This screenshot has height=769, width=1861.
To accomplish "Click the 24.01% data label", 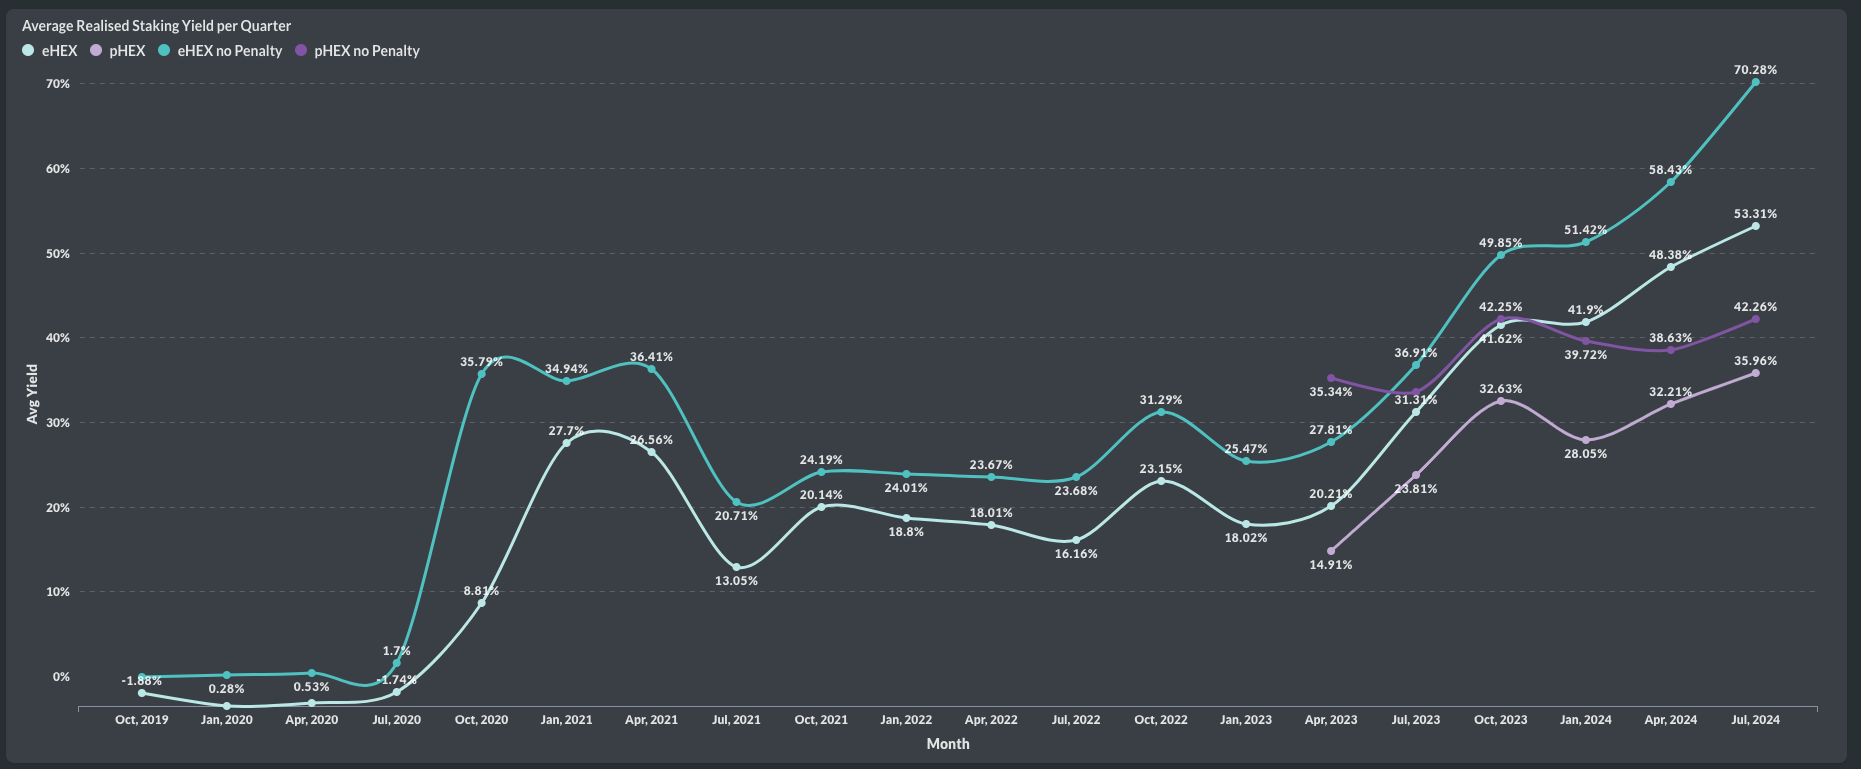I will 906,488.
